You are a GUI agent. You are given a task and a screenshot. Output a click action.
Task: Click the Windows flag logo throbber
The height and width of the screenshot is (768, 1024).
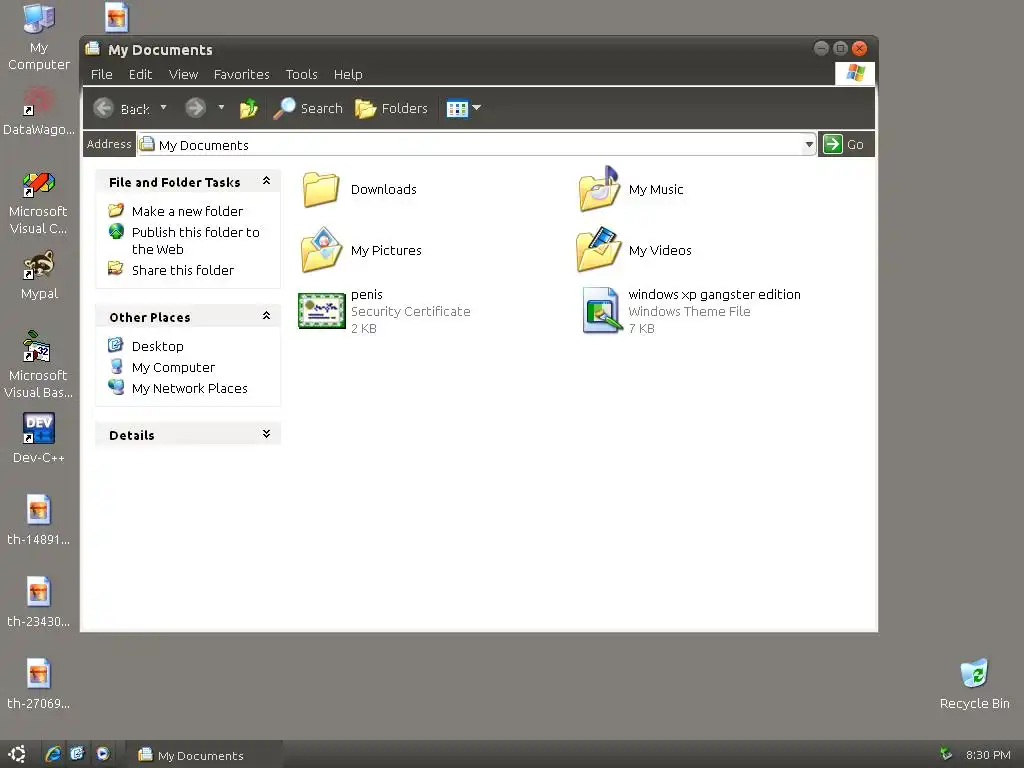pyautogui.click(x=855, y=73)
